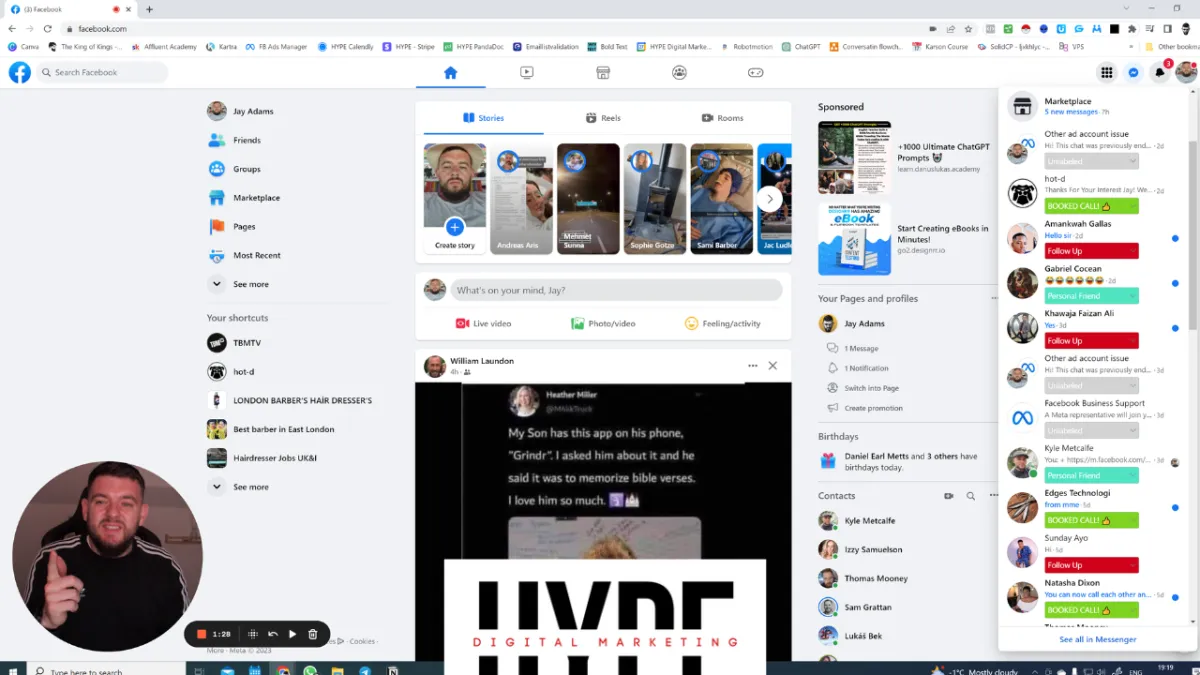
Task: Hide William Laundon's post with the X
Action: pos(772,366)
